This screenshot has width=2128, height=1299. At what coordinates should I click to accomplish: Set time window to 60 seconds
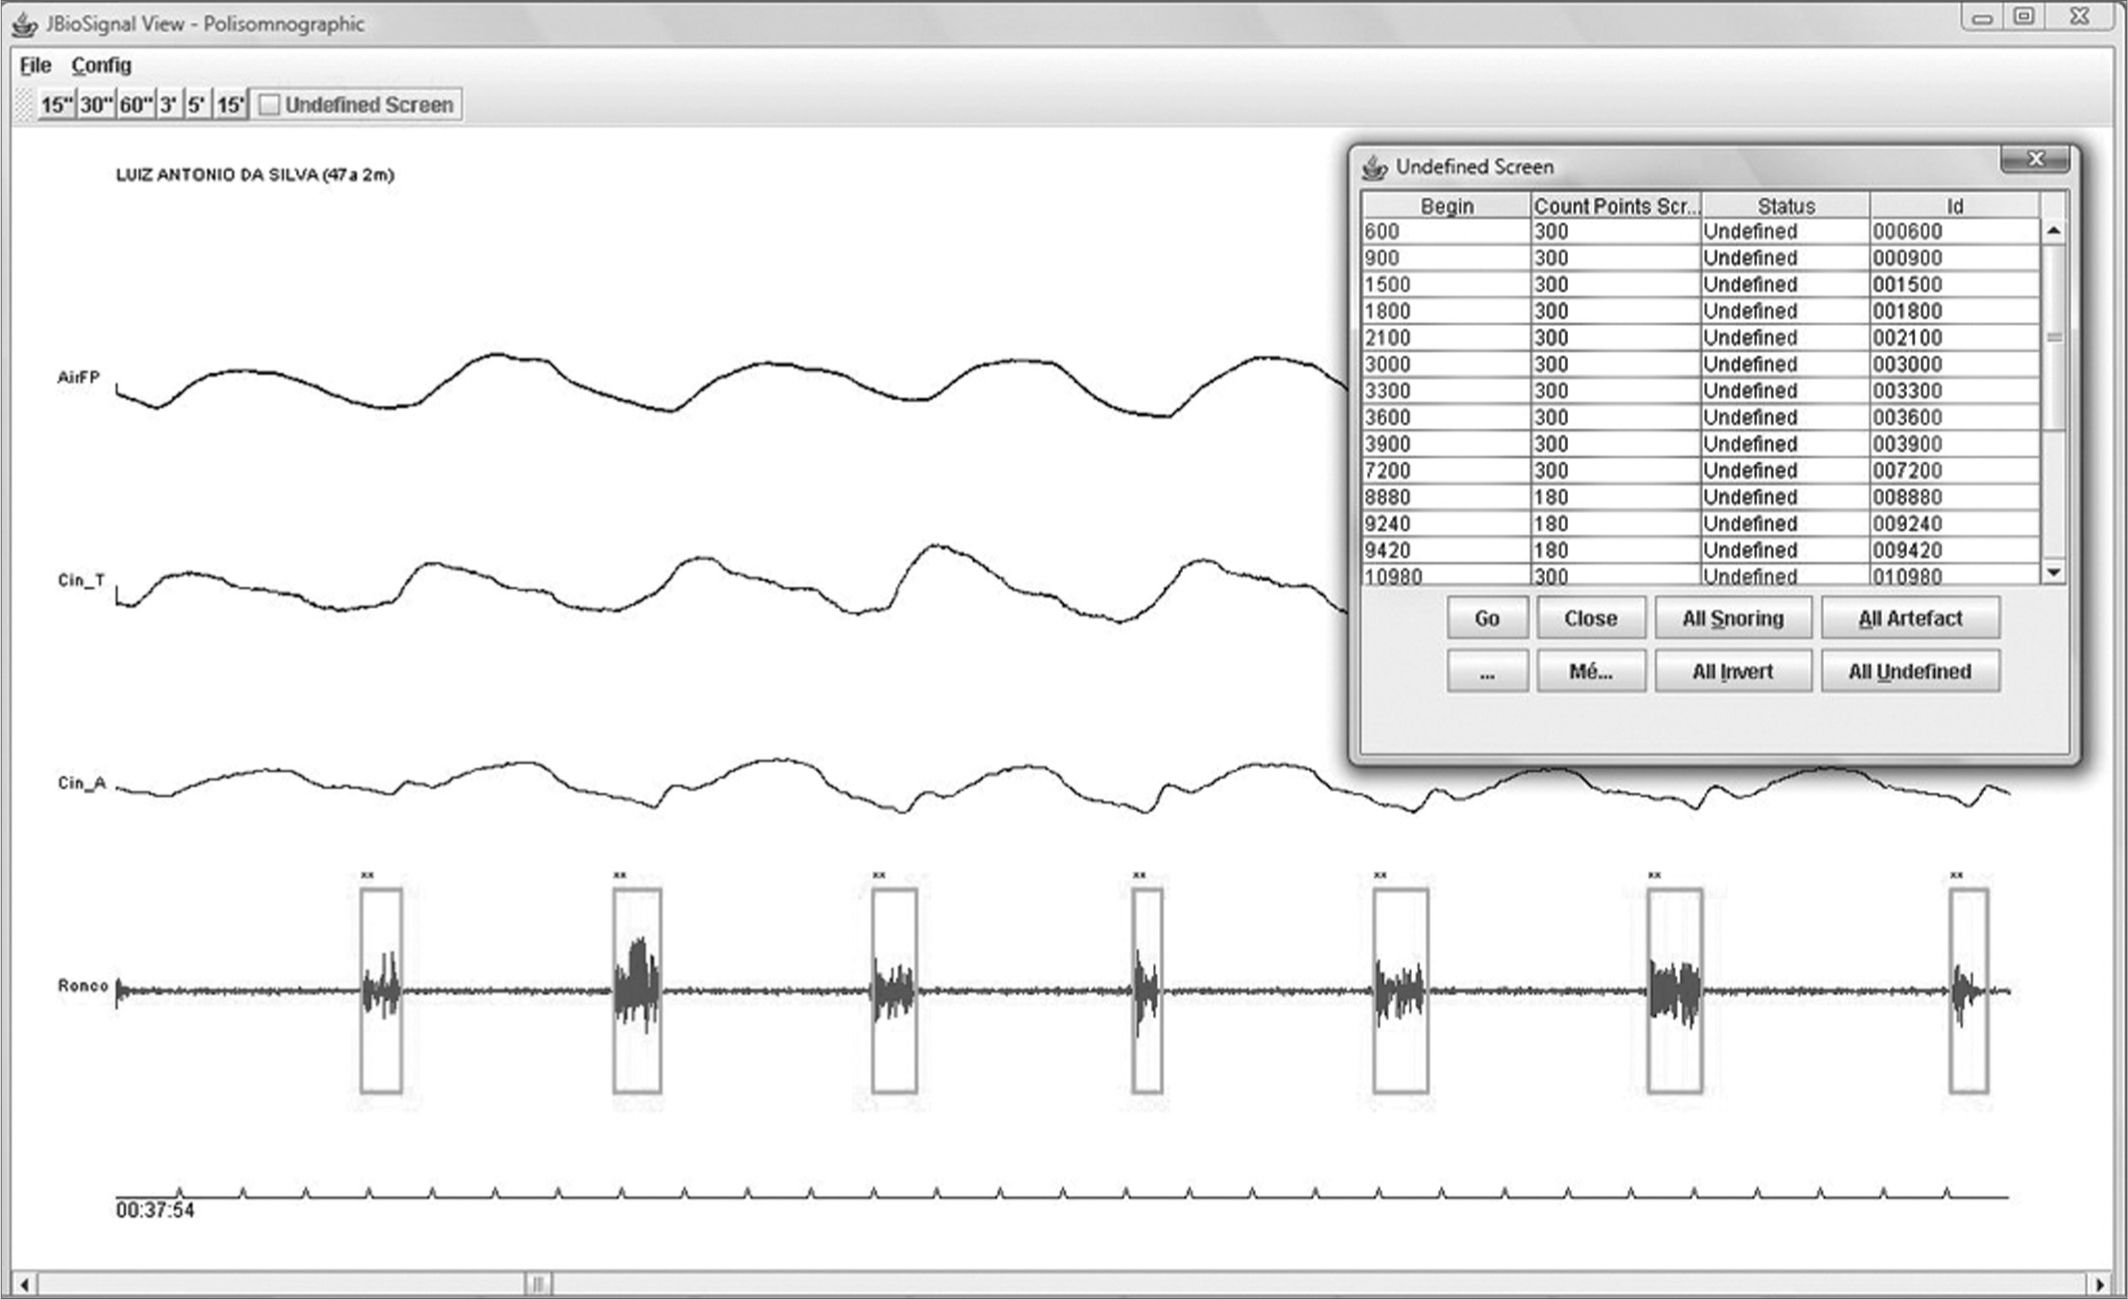tap(136, 105)
